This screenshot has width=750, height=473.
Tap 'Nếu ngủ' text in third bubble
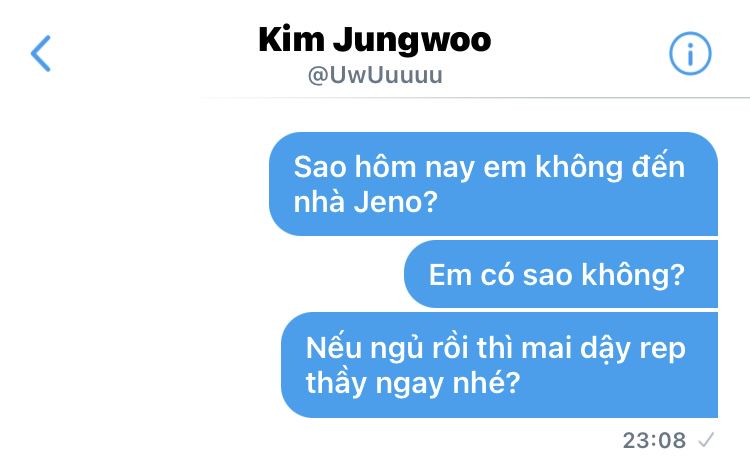364,348
